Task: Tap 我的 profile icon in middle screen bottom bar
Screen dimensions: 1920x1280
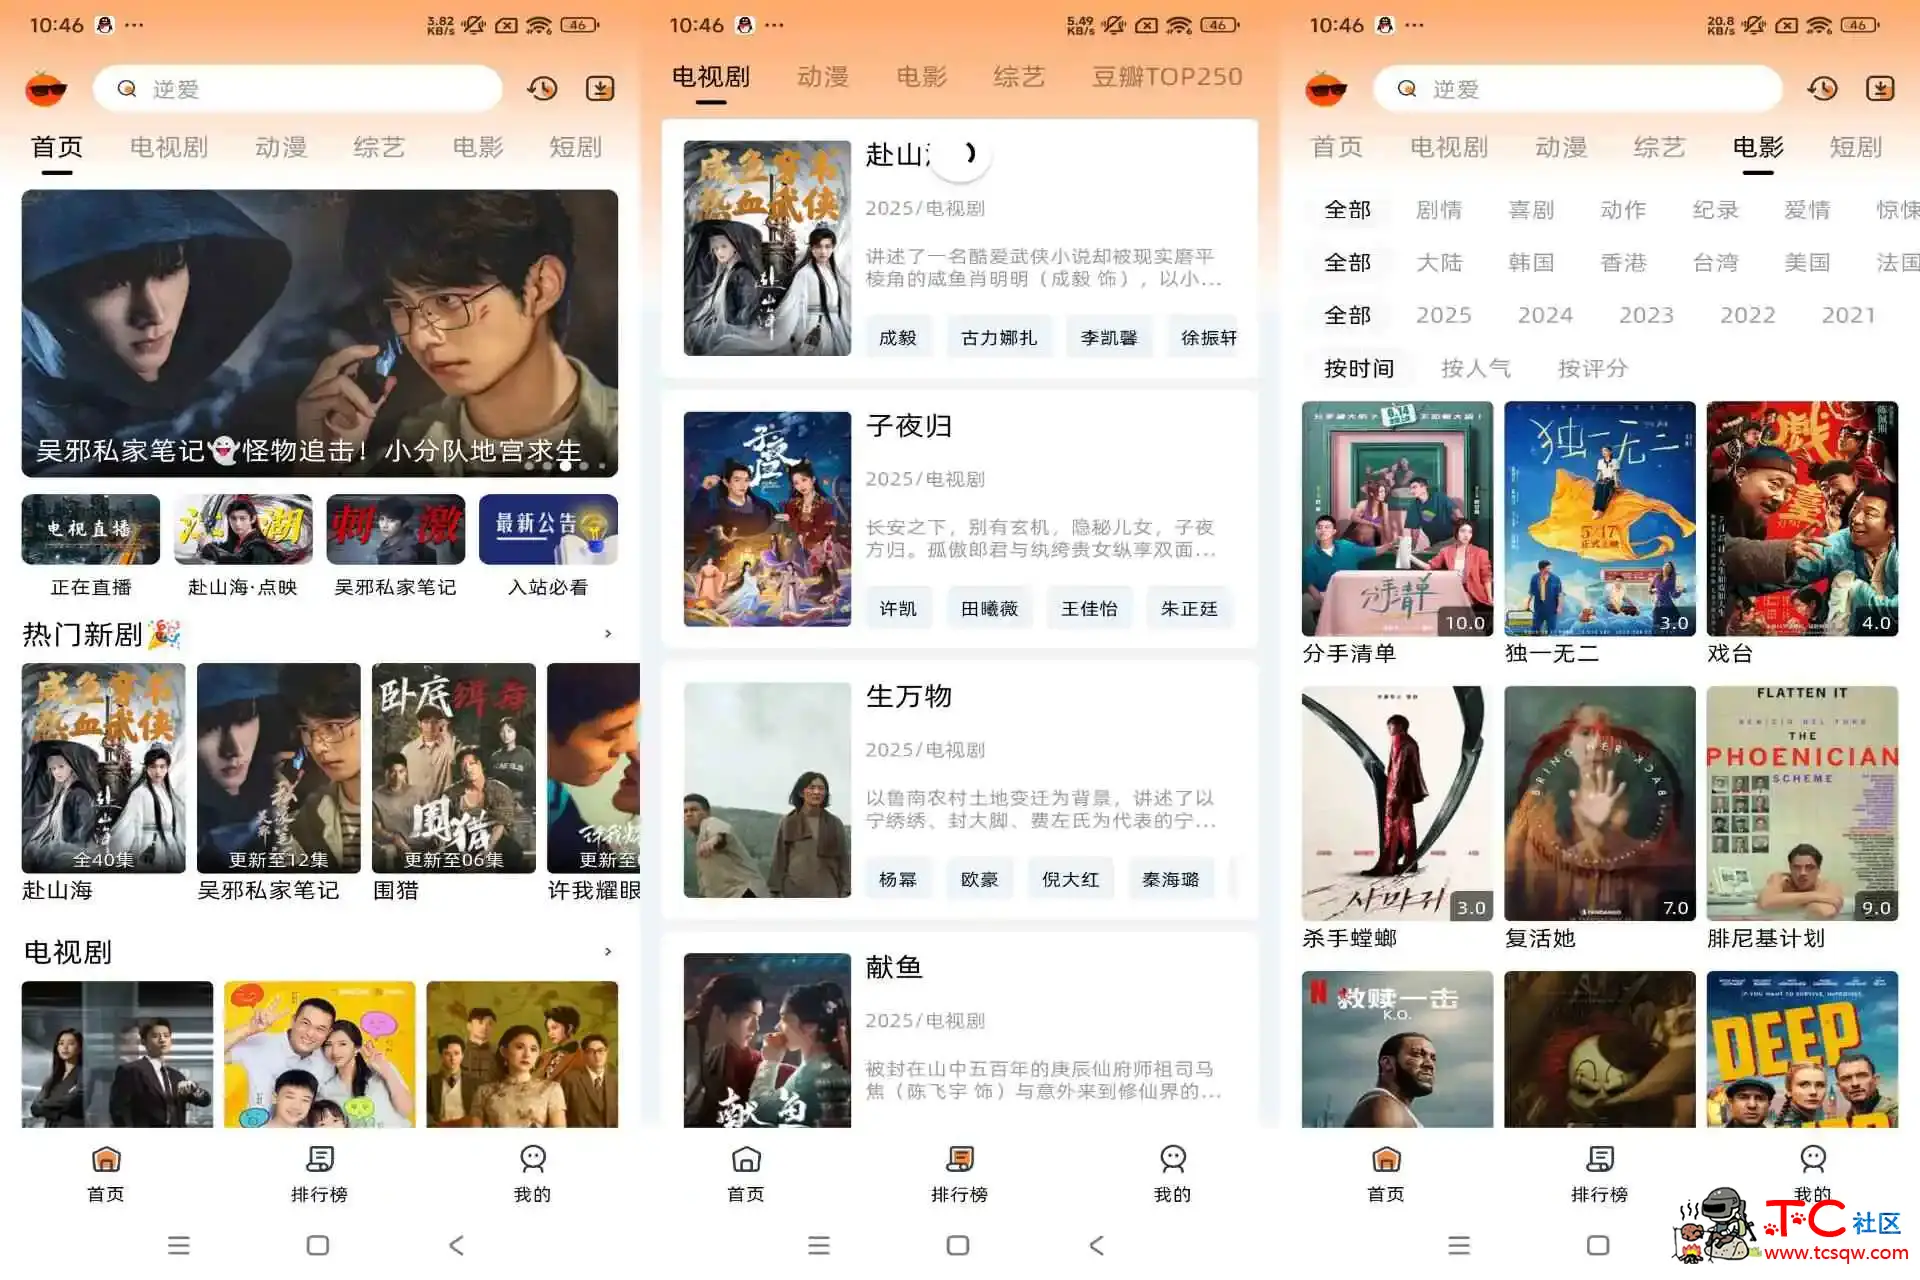Action: [x=1173, y=1159]
